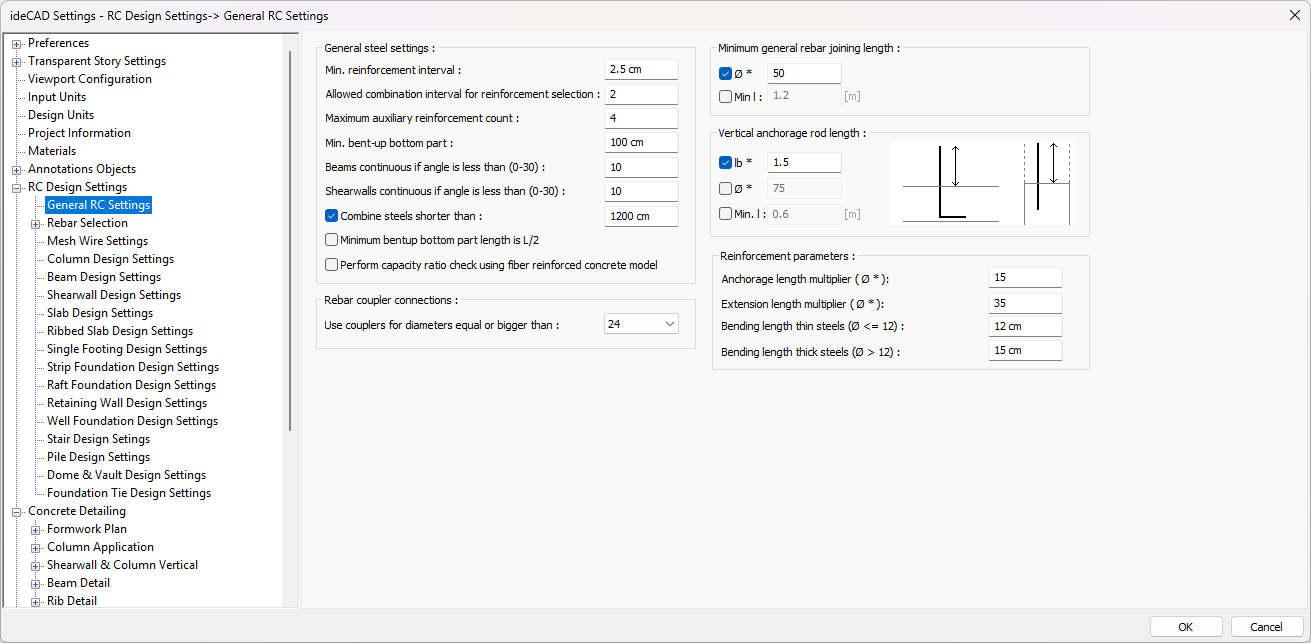Toggle the lb * anchorage checkbox
The image size is (1311, 643).
(726, 162)
